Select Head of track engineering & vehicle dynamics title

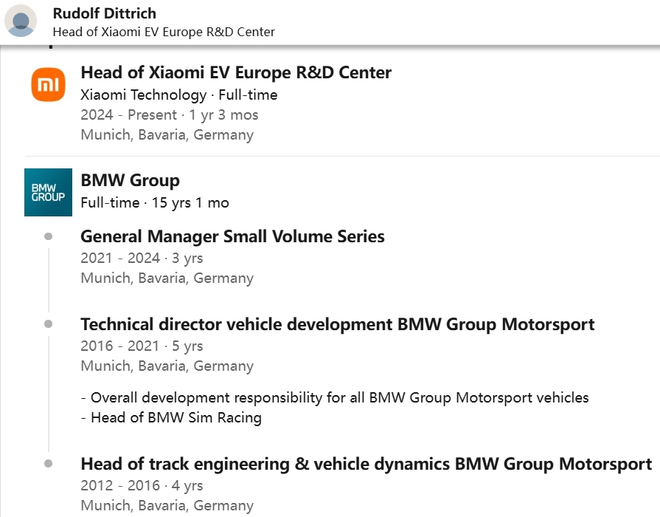tap(365, 464)
